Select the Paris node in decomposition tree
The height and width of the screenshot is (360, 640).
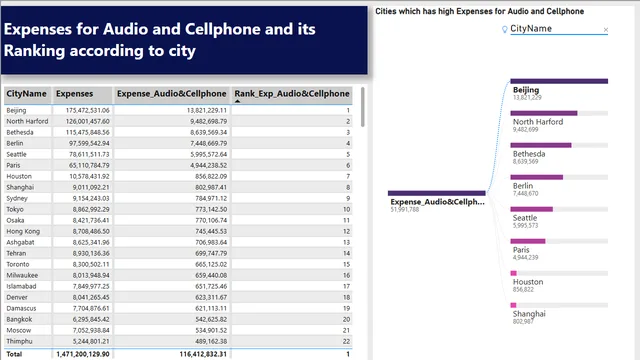click(559, 249)
